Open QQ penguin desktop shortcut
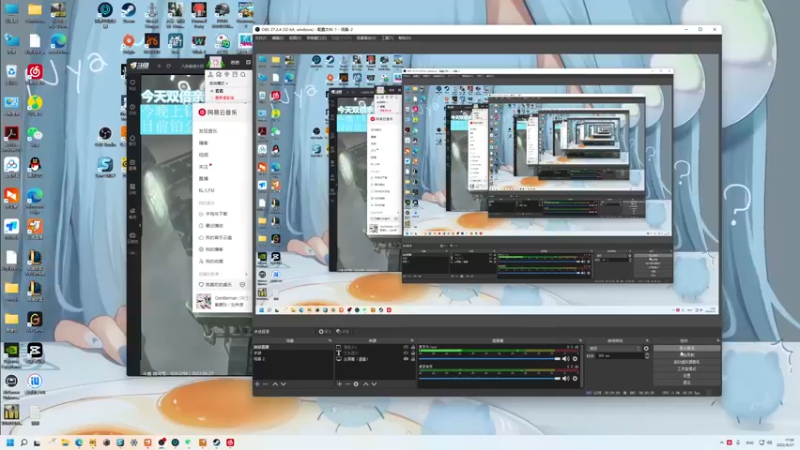800x450 pixels. point(34,167)
